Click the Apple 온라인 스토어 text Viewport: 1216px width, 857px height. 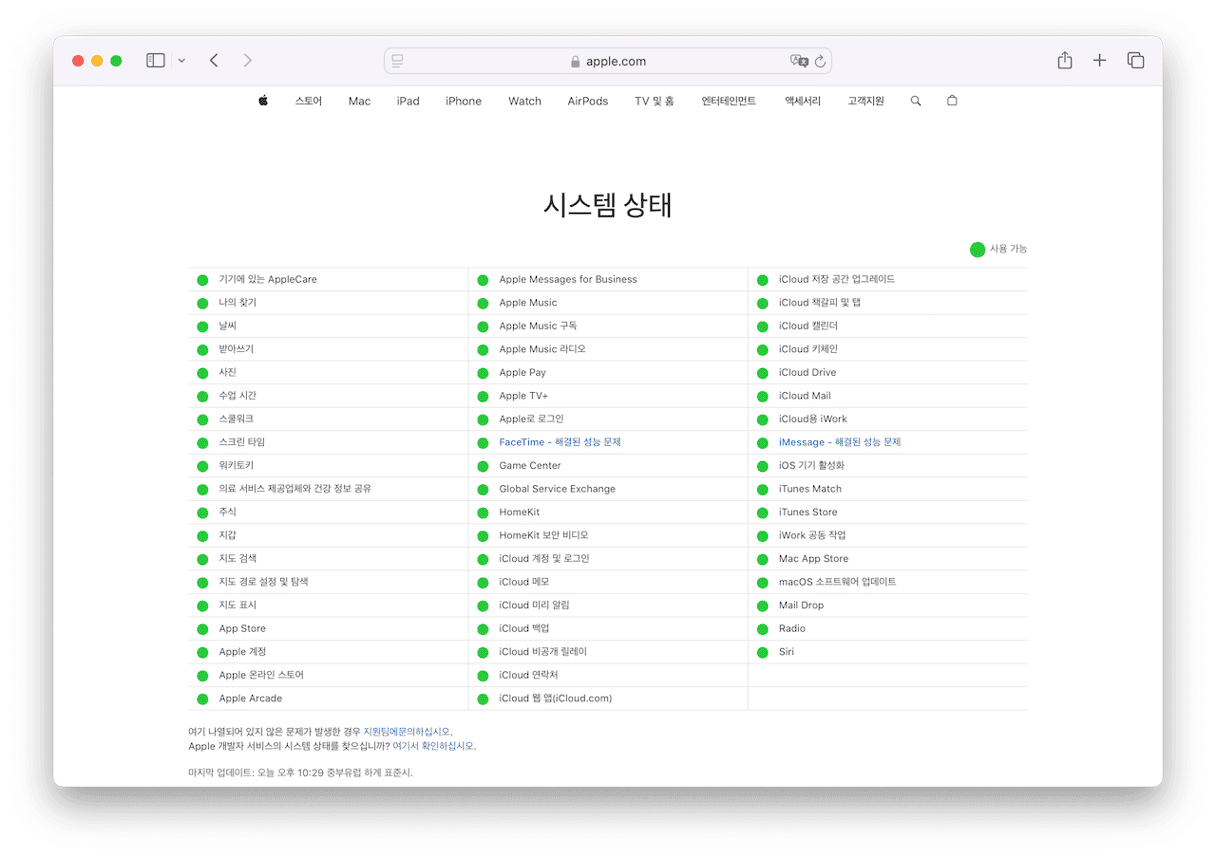[261, 675]
